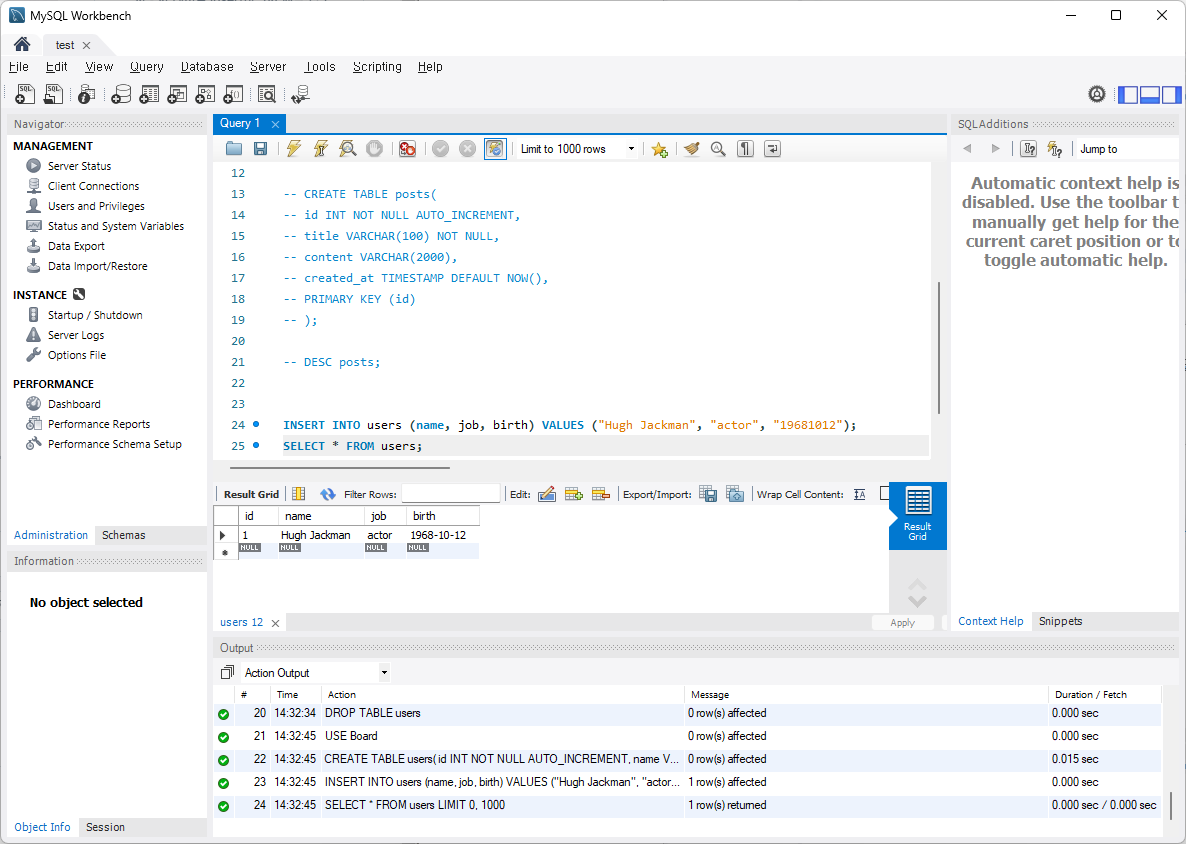Edit current row pencil icon
This screenshot has height=844, width=1186.
547,494
